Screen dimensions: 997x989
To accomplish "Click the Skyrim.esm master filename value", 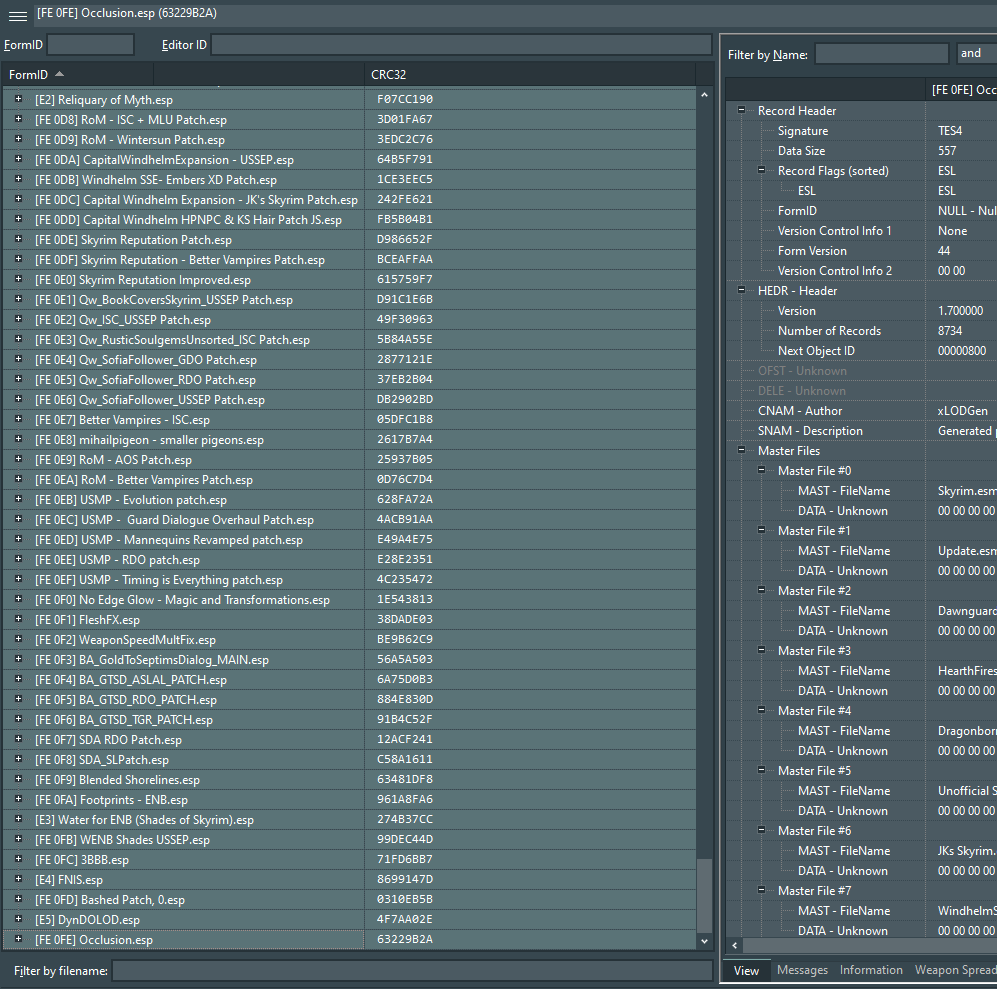I will (966, 490).
